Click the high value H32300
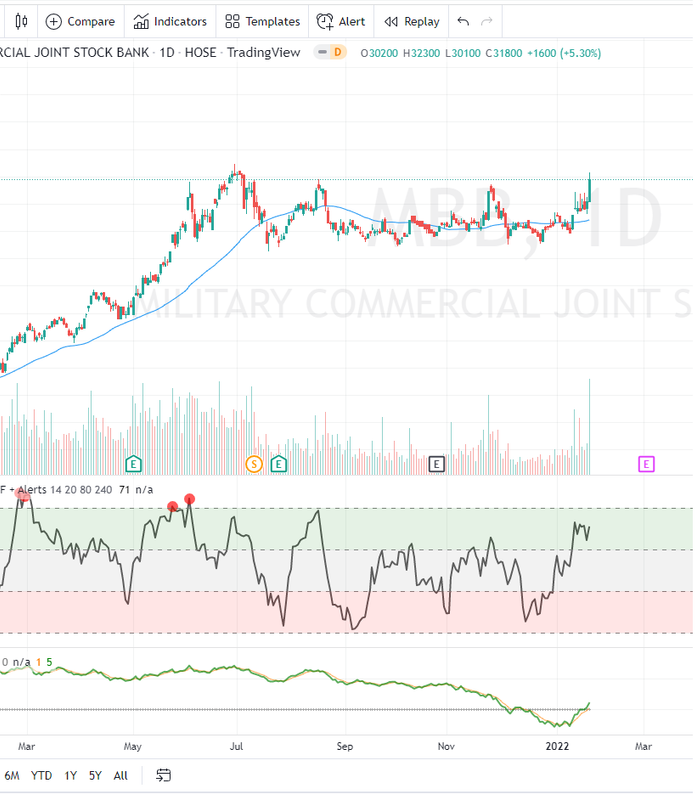 421,53
